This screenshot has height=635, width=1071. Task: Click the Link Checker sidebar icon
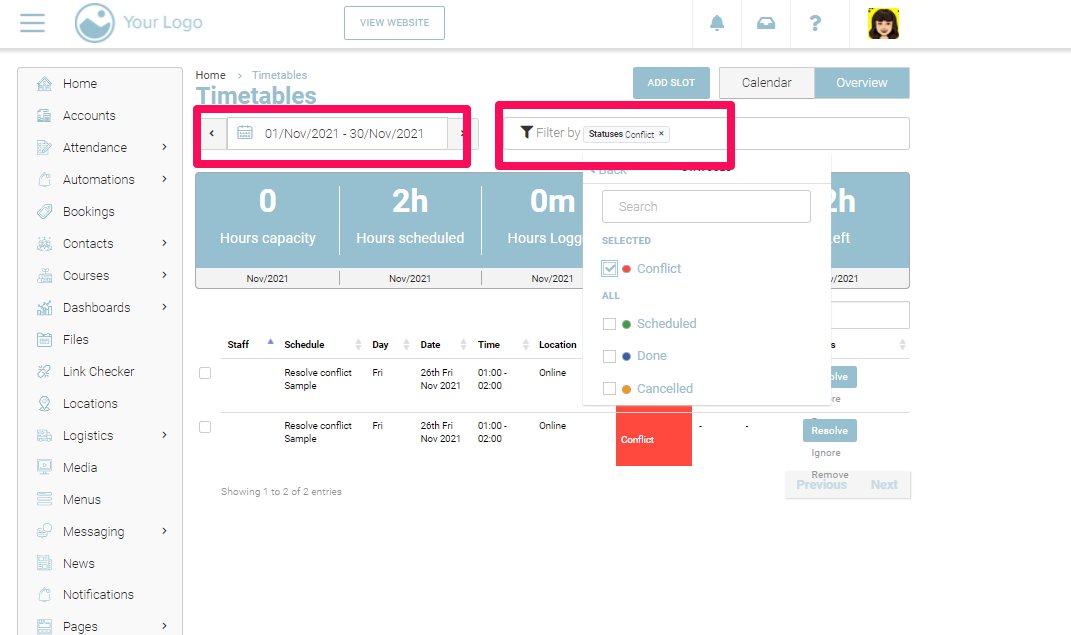point(44,372)
